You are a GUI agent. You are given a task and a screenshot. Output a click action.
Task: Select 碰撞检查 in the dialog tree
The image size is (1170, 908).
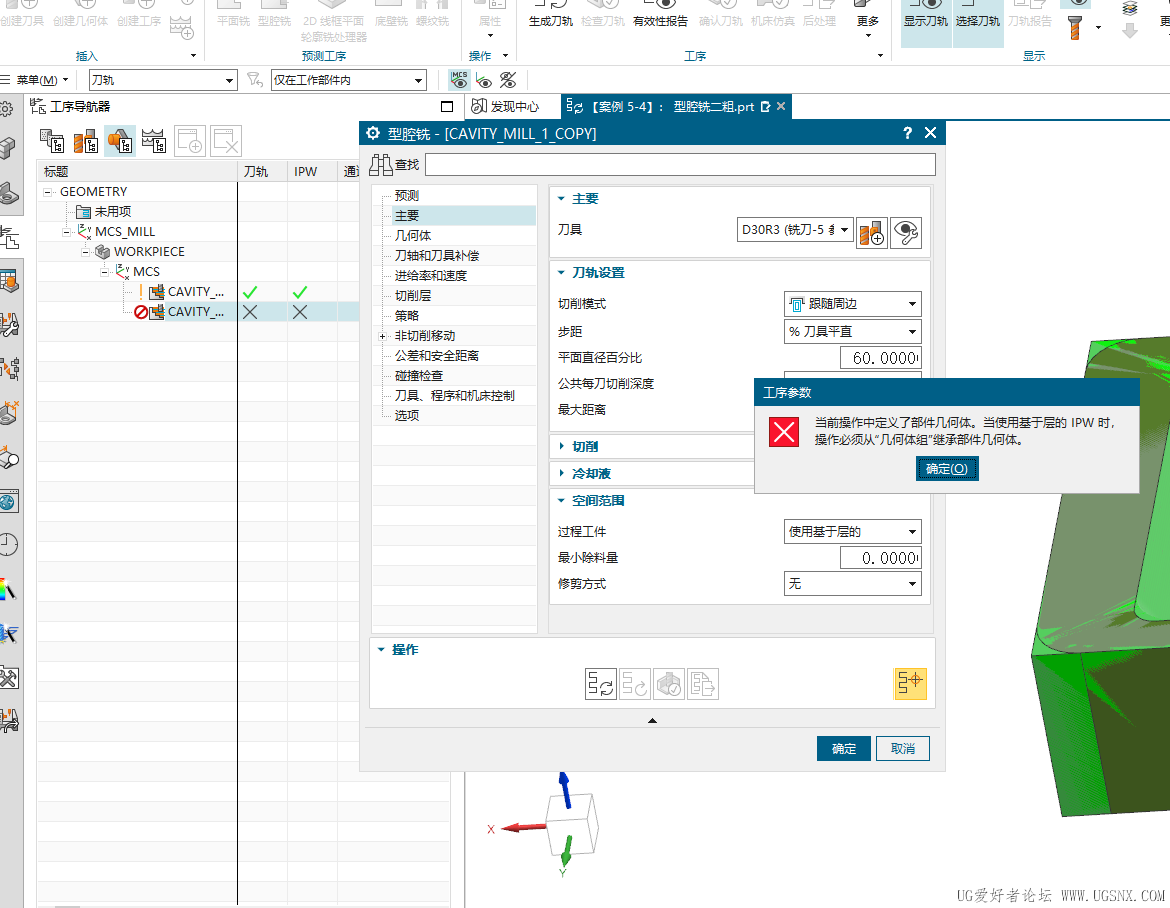(419, 375)
